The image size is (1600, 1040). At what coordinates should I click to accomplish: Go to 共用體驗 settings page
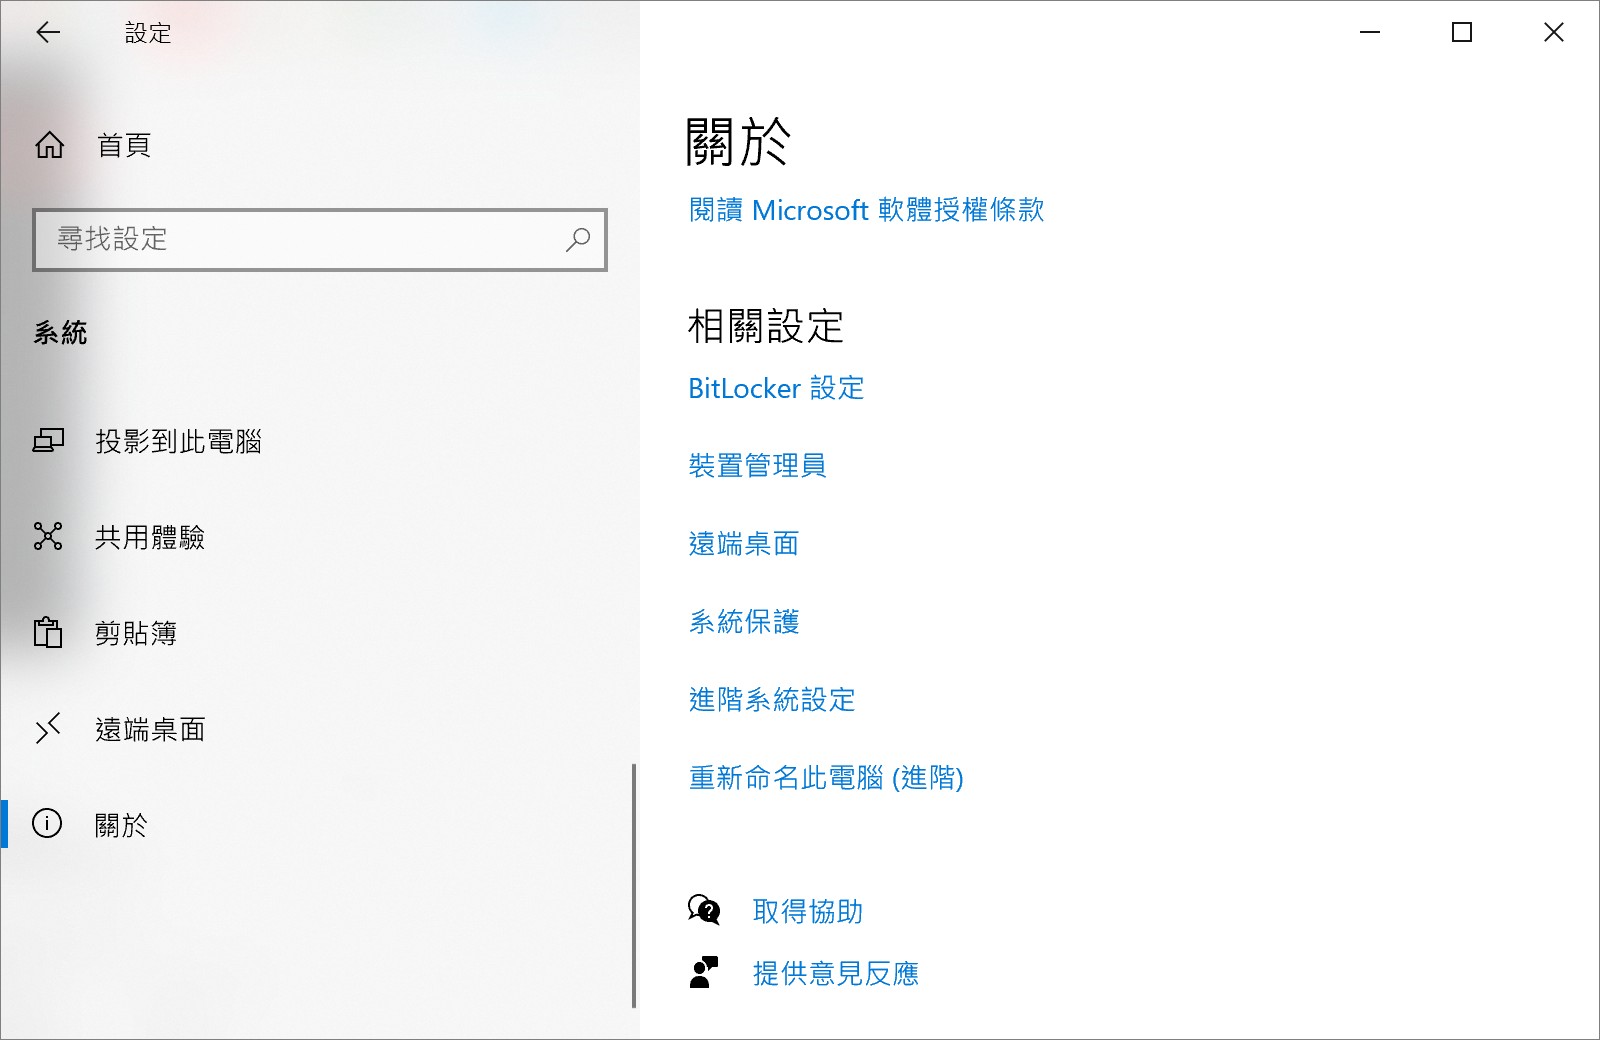320,537
